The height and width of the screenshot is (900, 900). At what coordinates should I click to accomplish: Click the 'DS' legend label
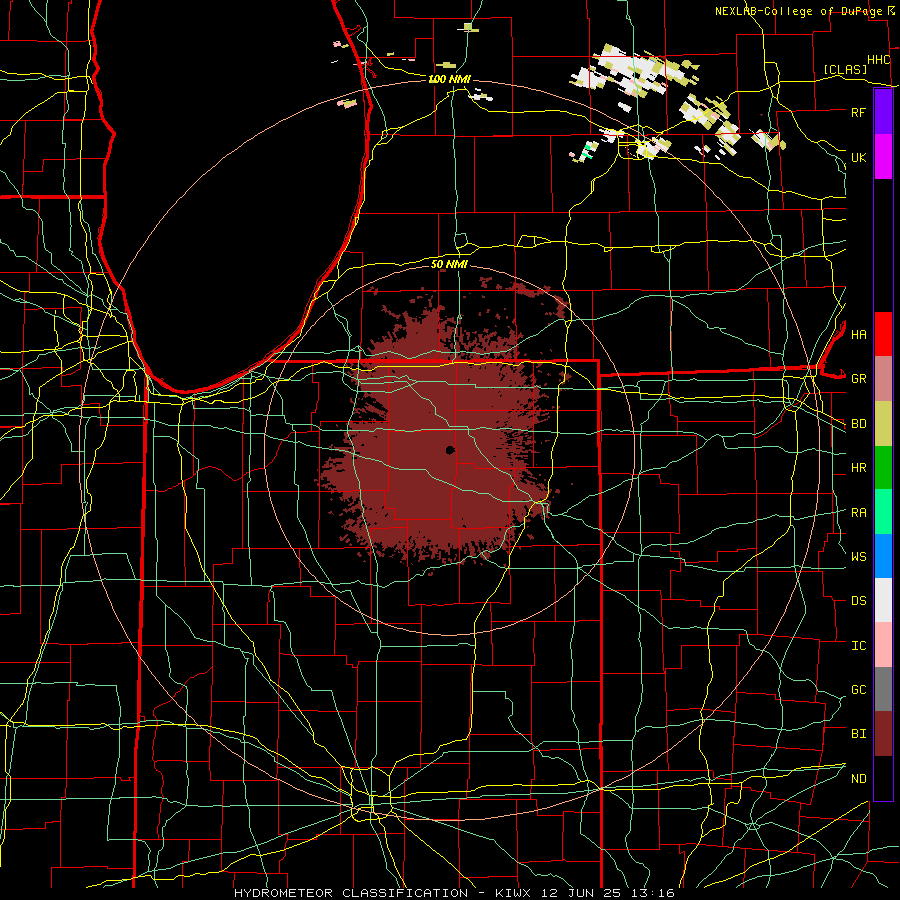pos(858,601)
